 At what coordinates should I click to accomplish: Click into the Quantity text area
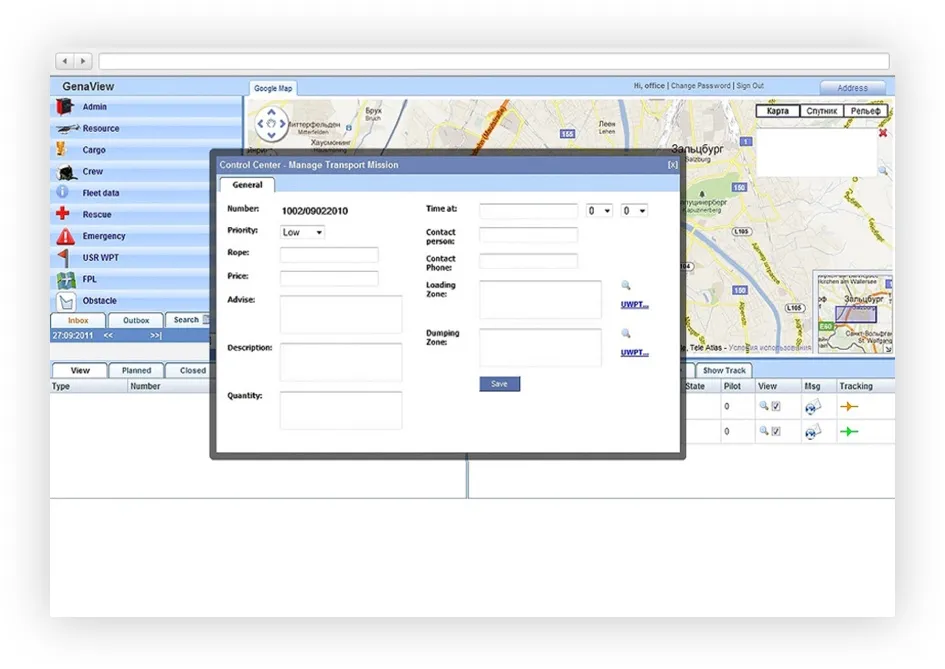coord(341,410)
